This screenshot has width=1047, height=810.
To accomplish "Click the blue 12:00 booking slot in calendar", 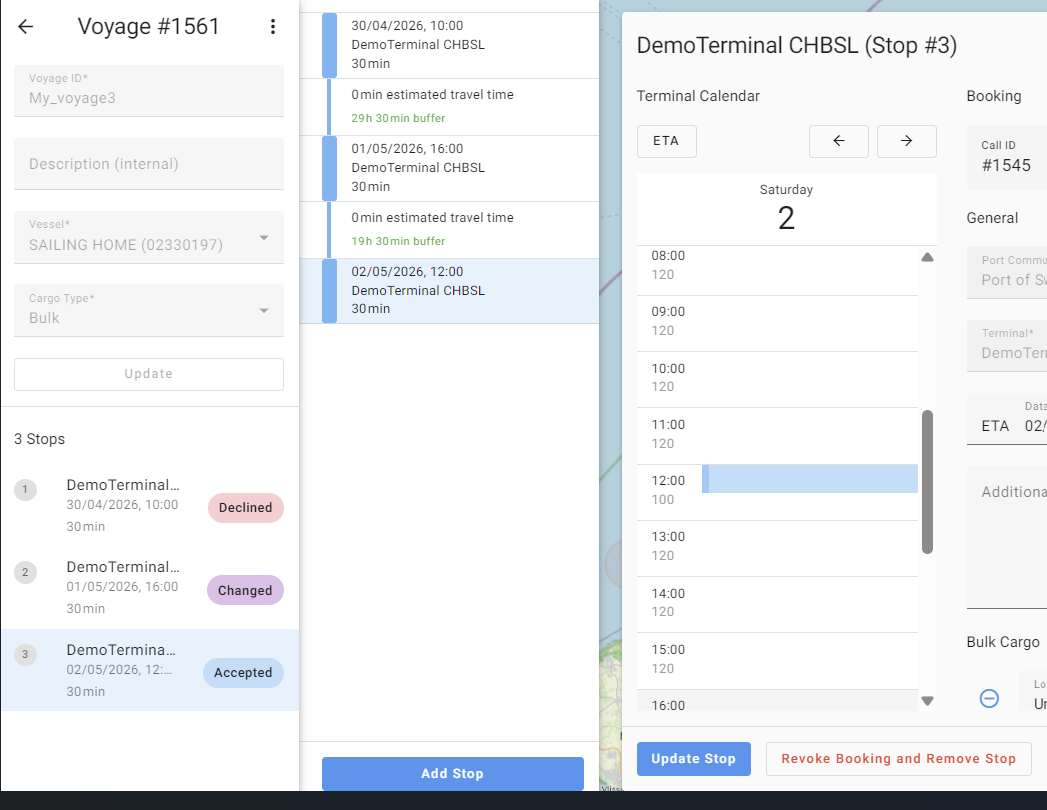I will pos(810,479).
